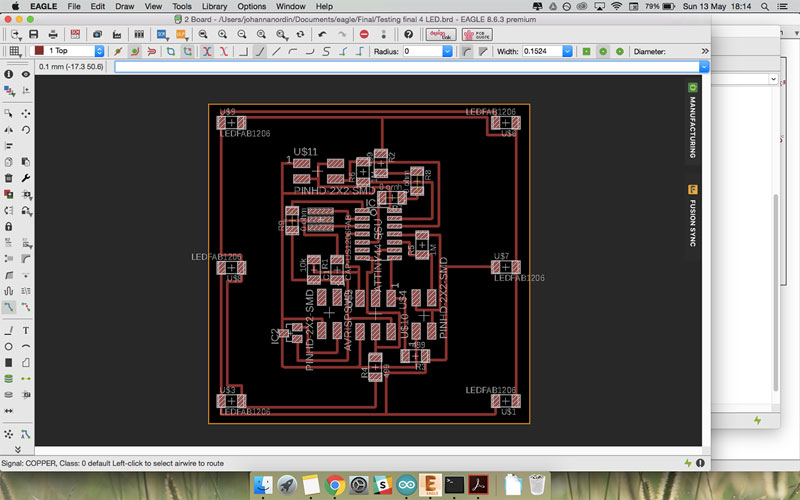
Task: Select the 90-degree wire bend style
Action: click(x=243, y=52)
